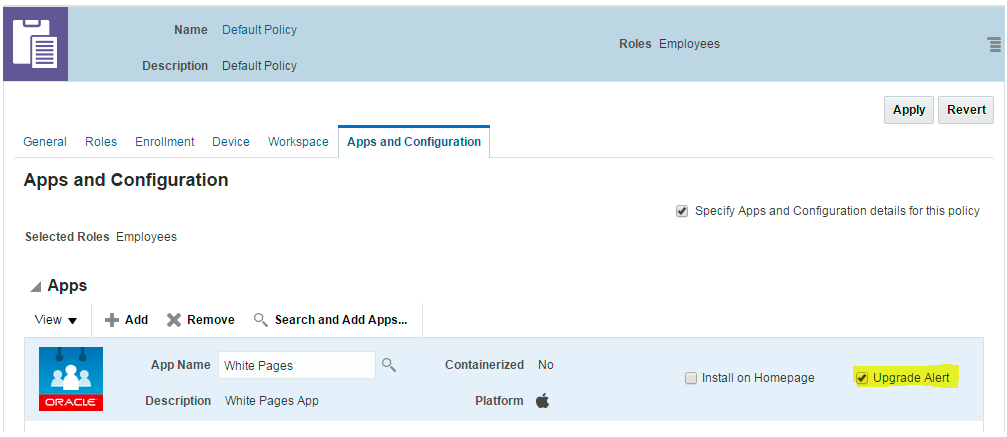Click the Containerized value No

(x=546, y=364)
